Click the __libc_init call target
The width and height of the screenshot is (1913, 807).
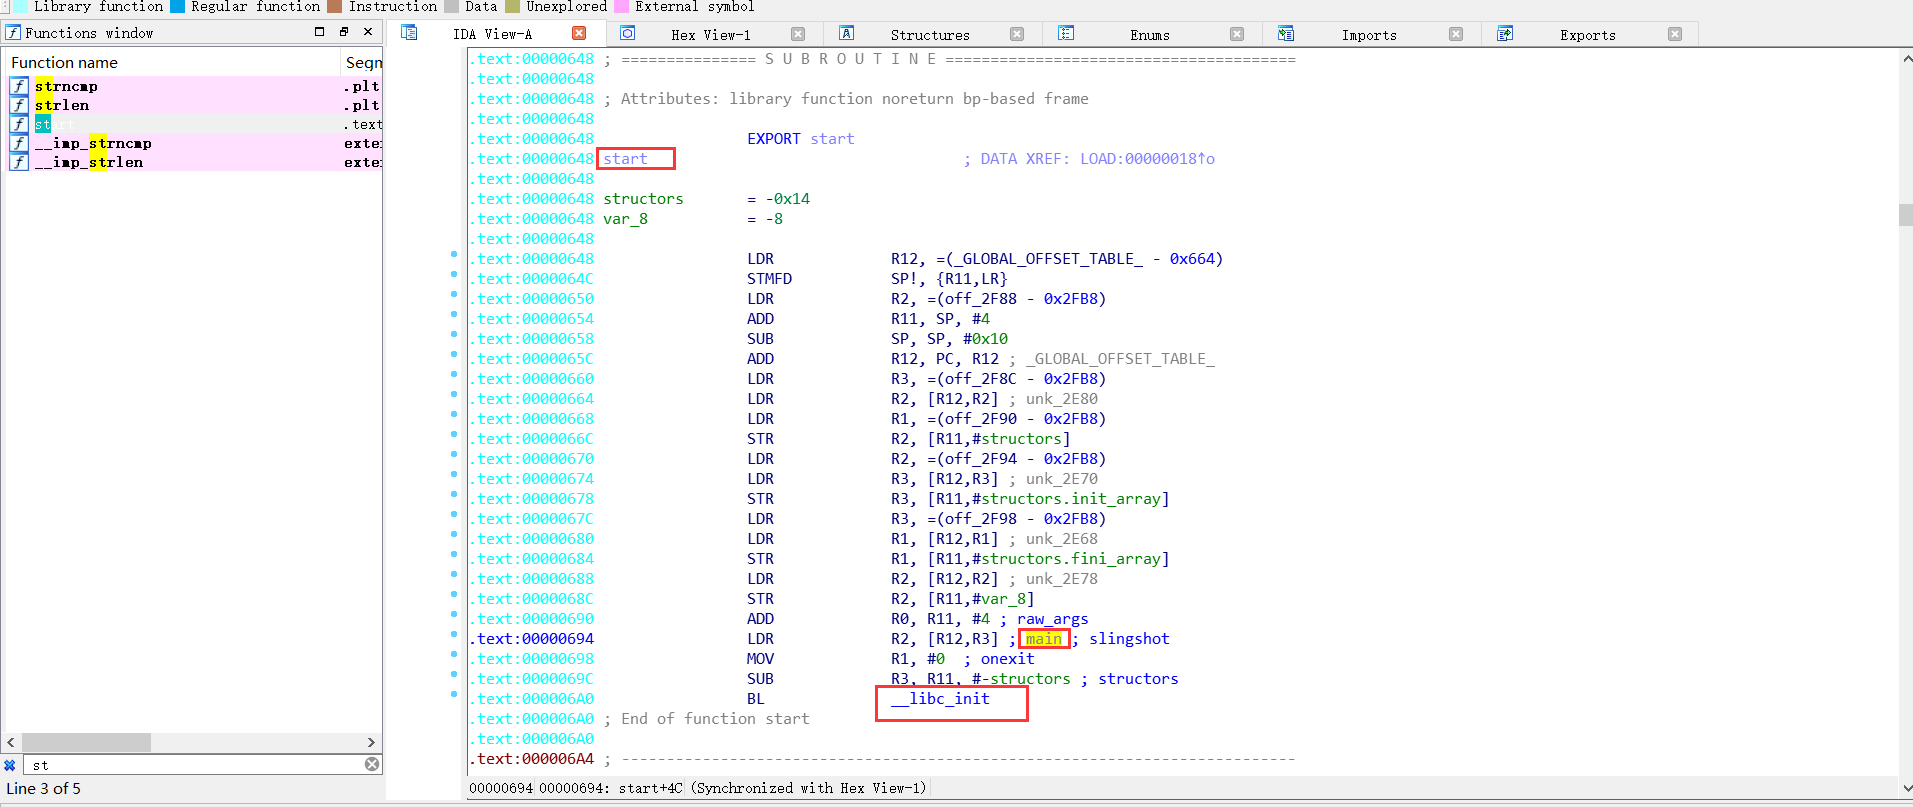(949, 699)
